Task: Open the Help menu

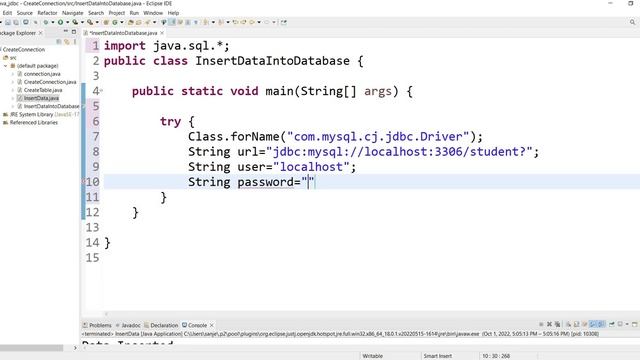Action: 173,13
